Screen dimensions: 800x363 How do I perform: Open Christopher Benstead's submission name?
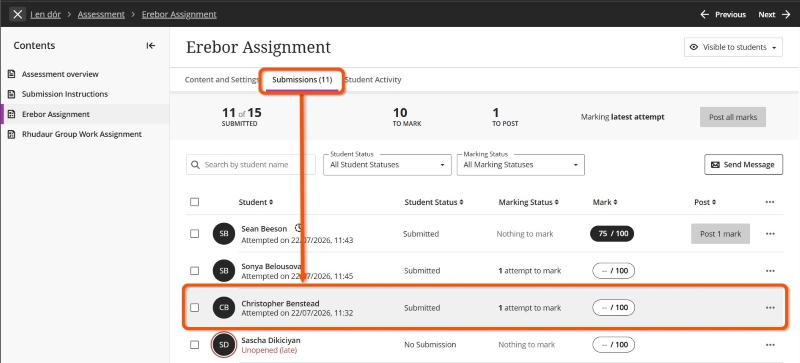tap(280, 303)
